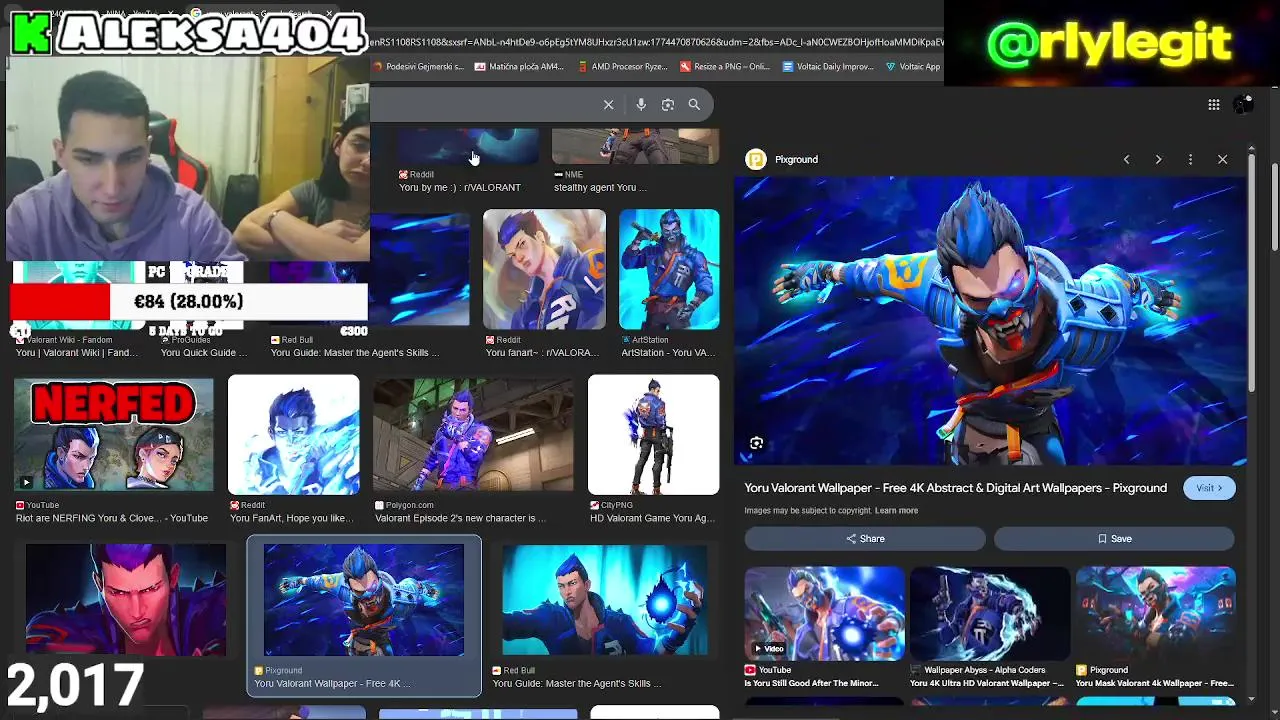Open related Wallpaper Abyss Yoru 4K image

(x=990, y=614)
